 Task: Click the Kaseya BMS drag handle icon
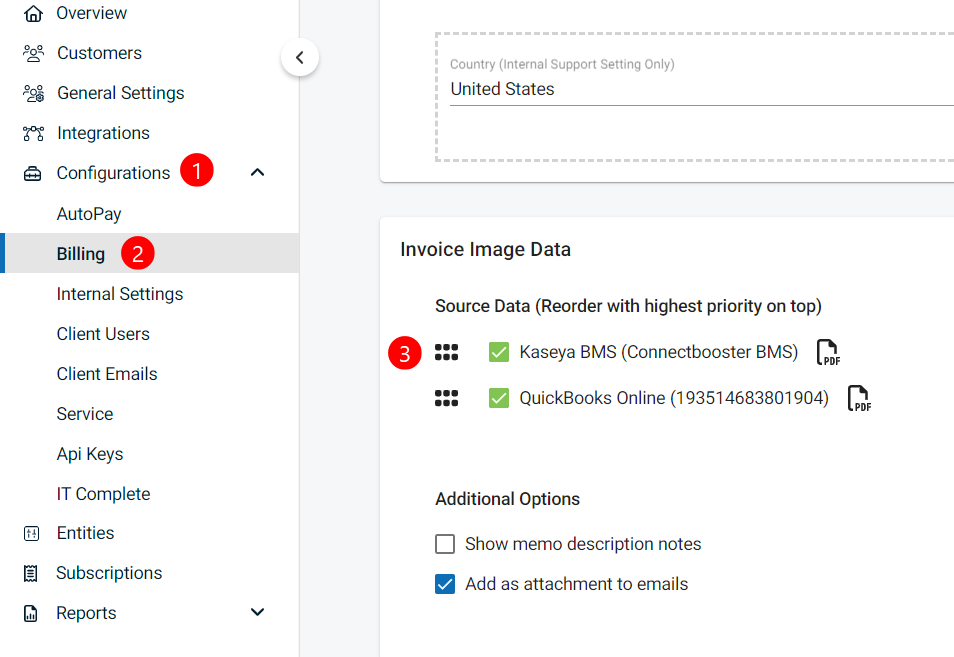[x=446, y=352]
